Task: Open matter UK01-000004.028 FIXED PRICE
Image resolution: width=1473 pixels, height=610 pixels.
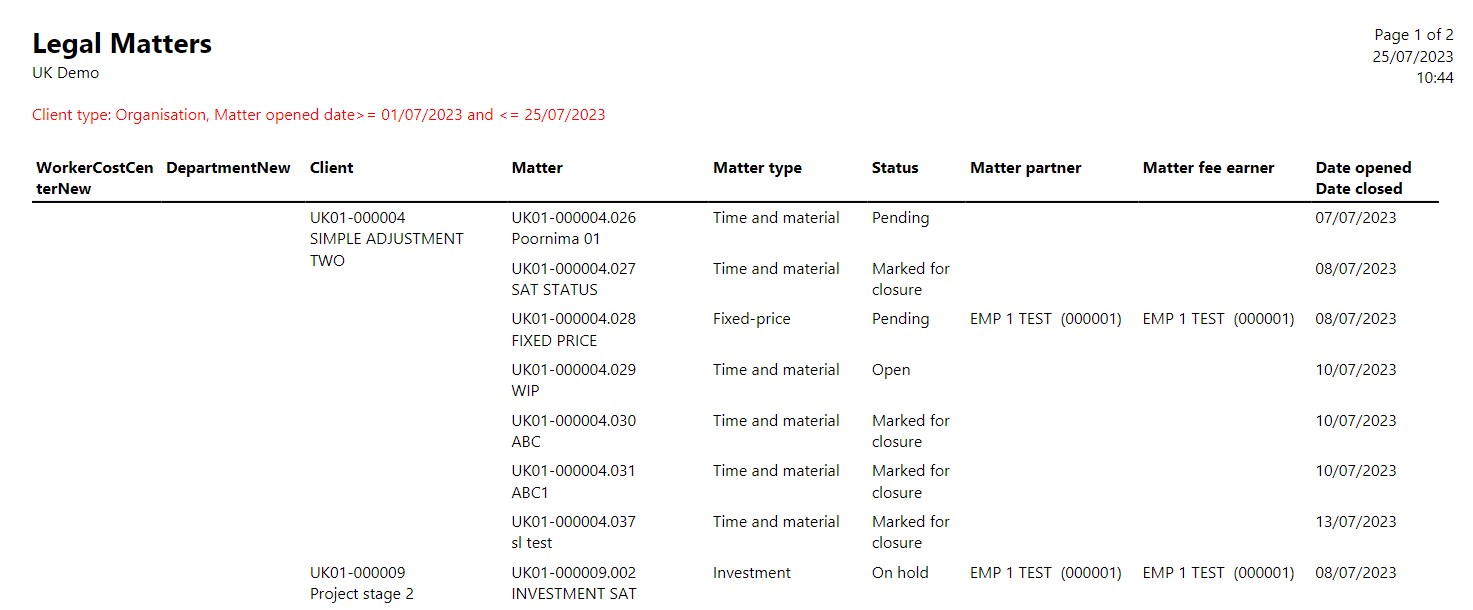Action: tap(574, 330)
